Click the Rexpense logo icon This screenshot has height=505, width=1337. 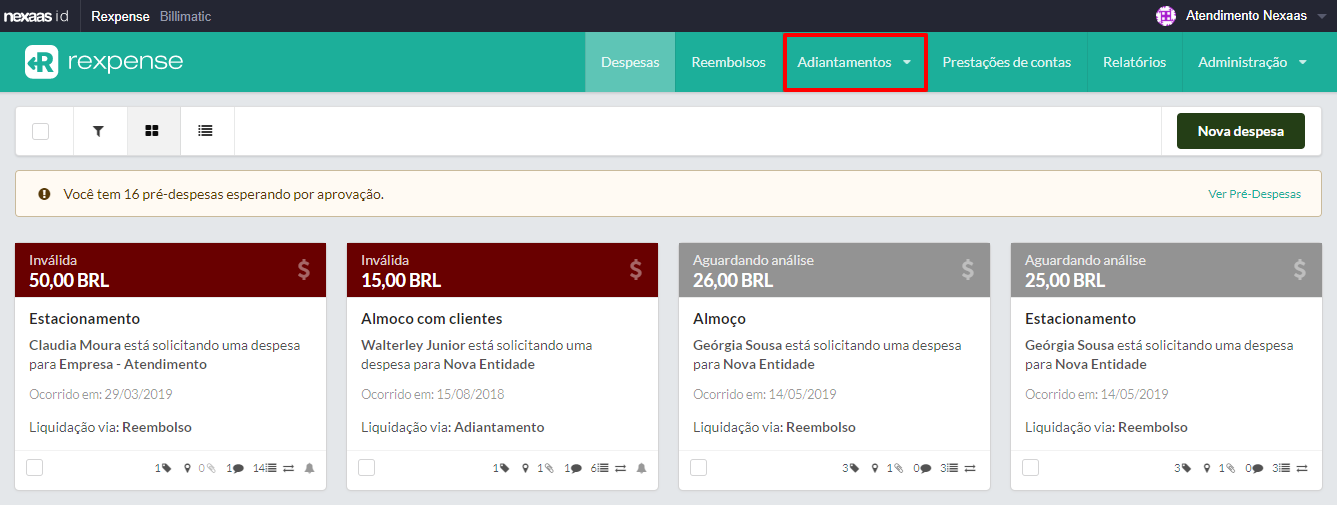42,62
